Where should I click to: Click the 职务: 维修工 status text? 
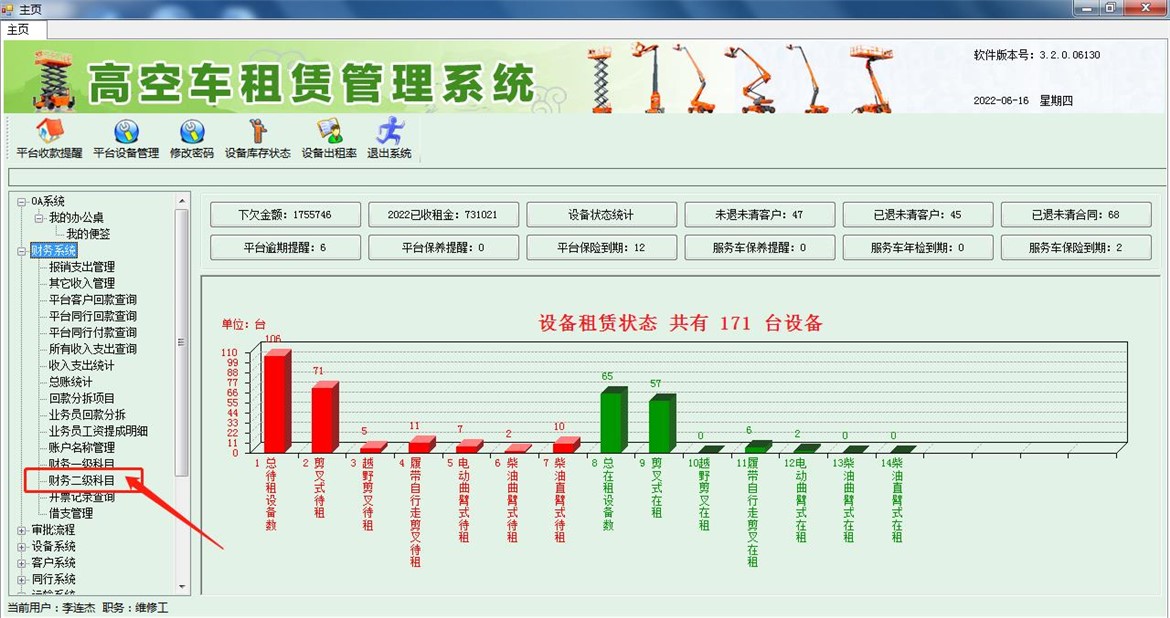(135, 608)
